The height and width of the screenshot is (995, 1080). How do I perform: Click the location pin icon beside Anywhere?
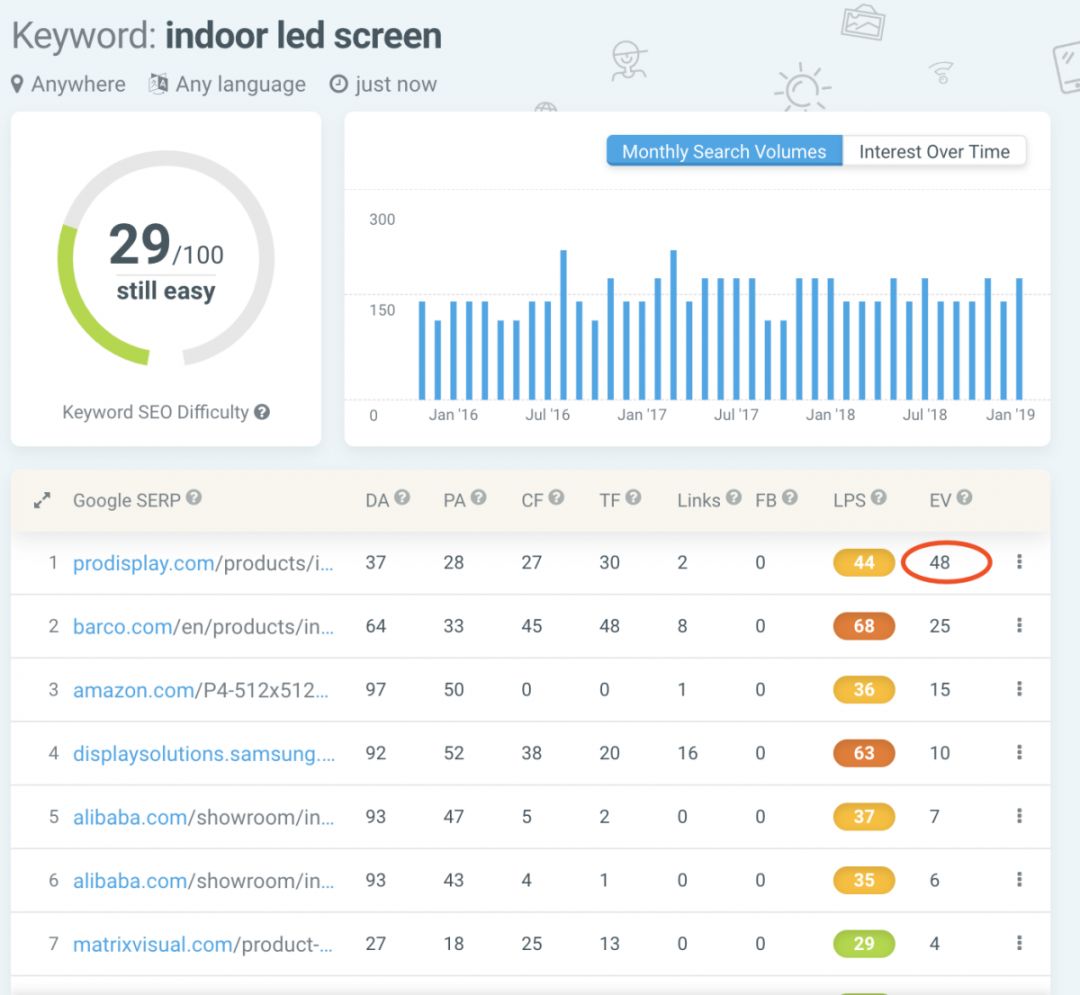pos(17,84)
